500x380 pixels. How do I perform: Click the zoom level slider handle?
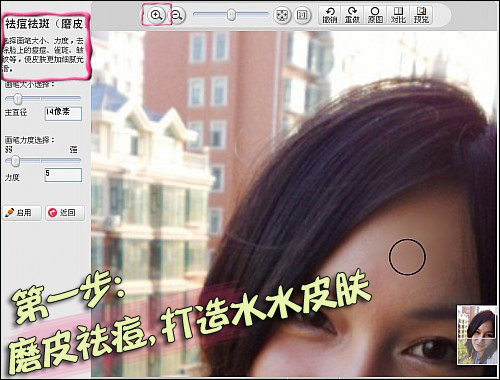tap(231, 15)
